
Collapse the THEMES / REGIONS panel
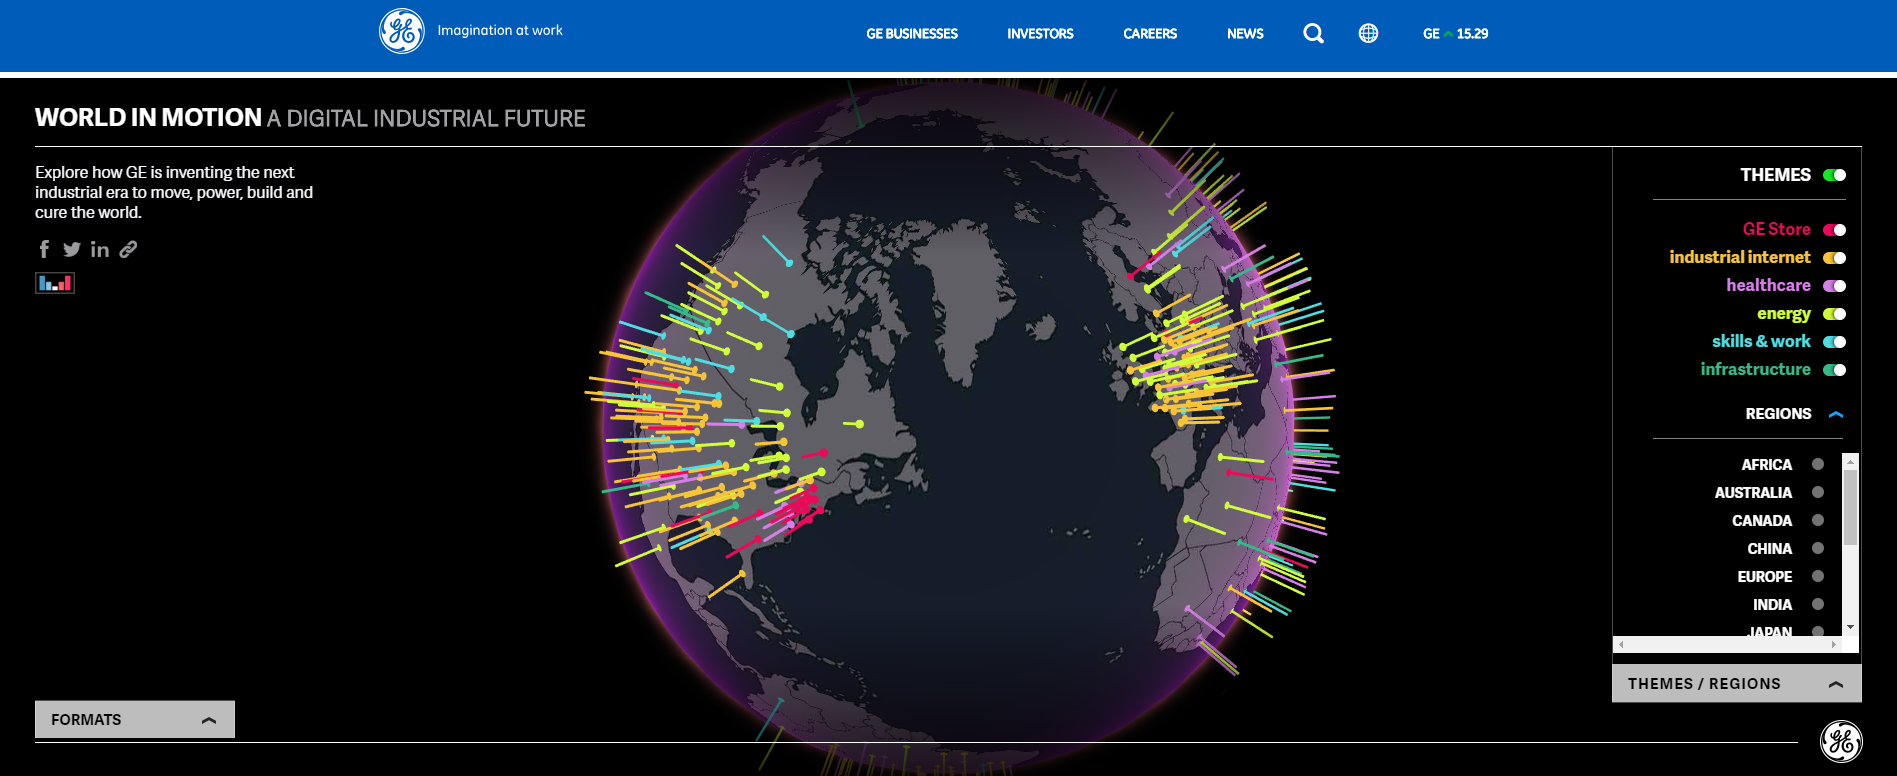click(1737, 683)
